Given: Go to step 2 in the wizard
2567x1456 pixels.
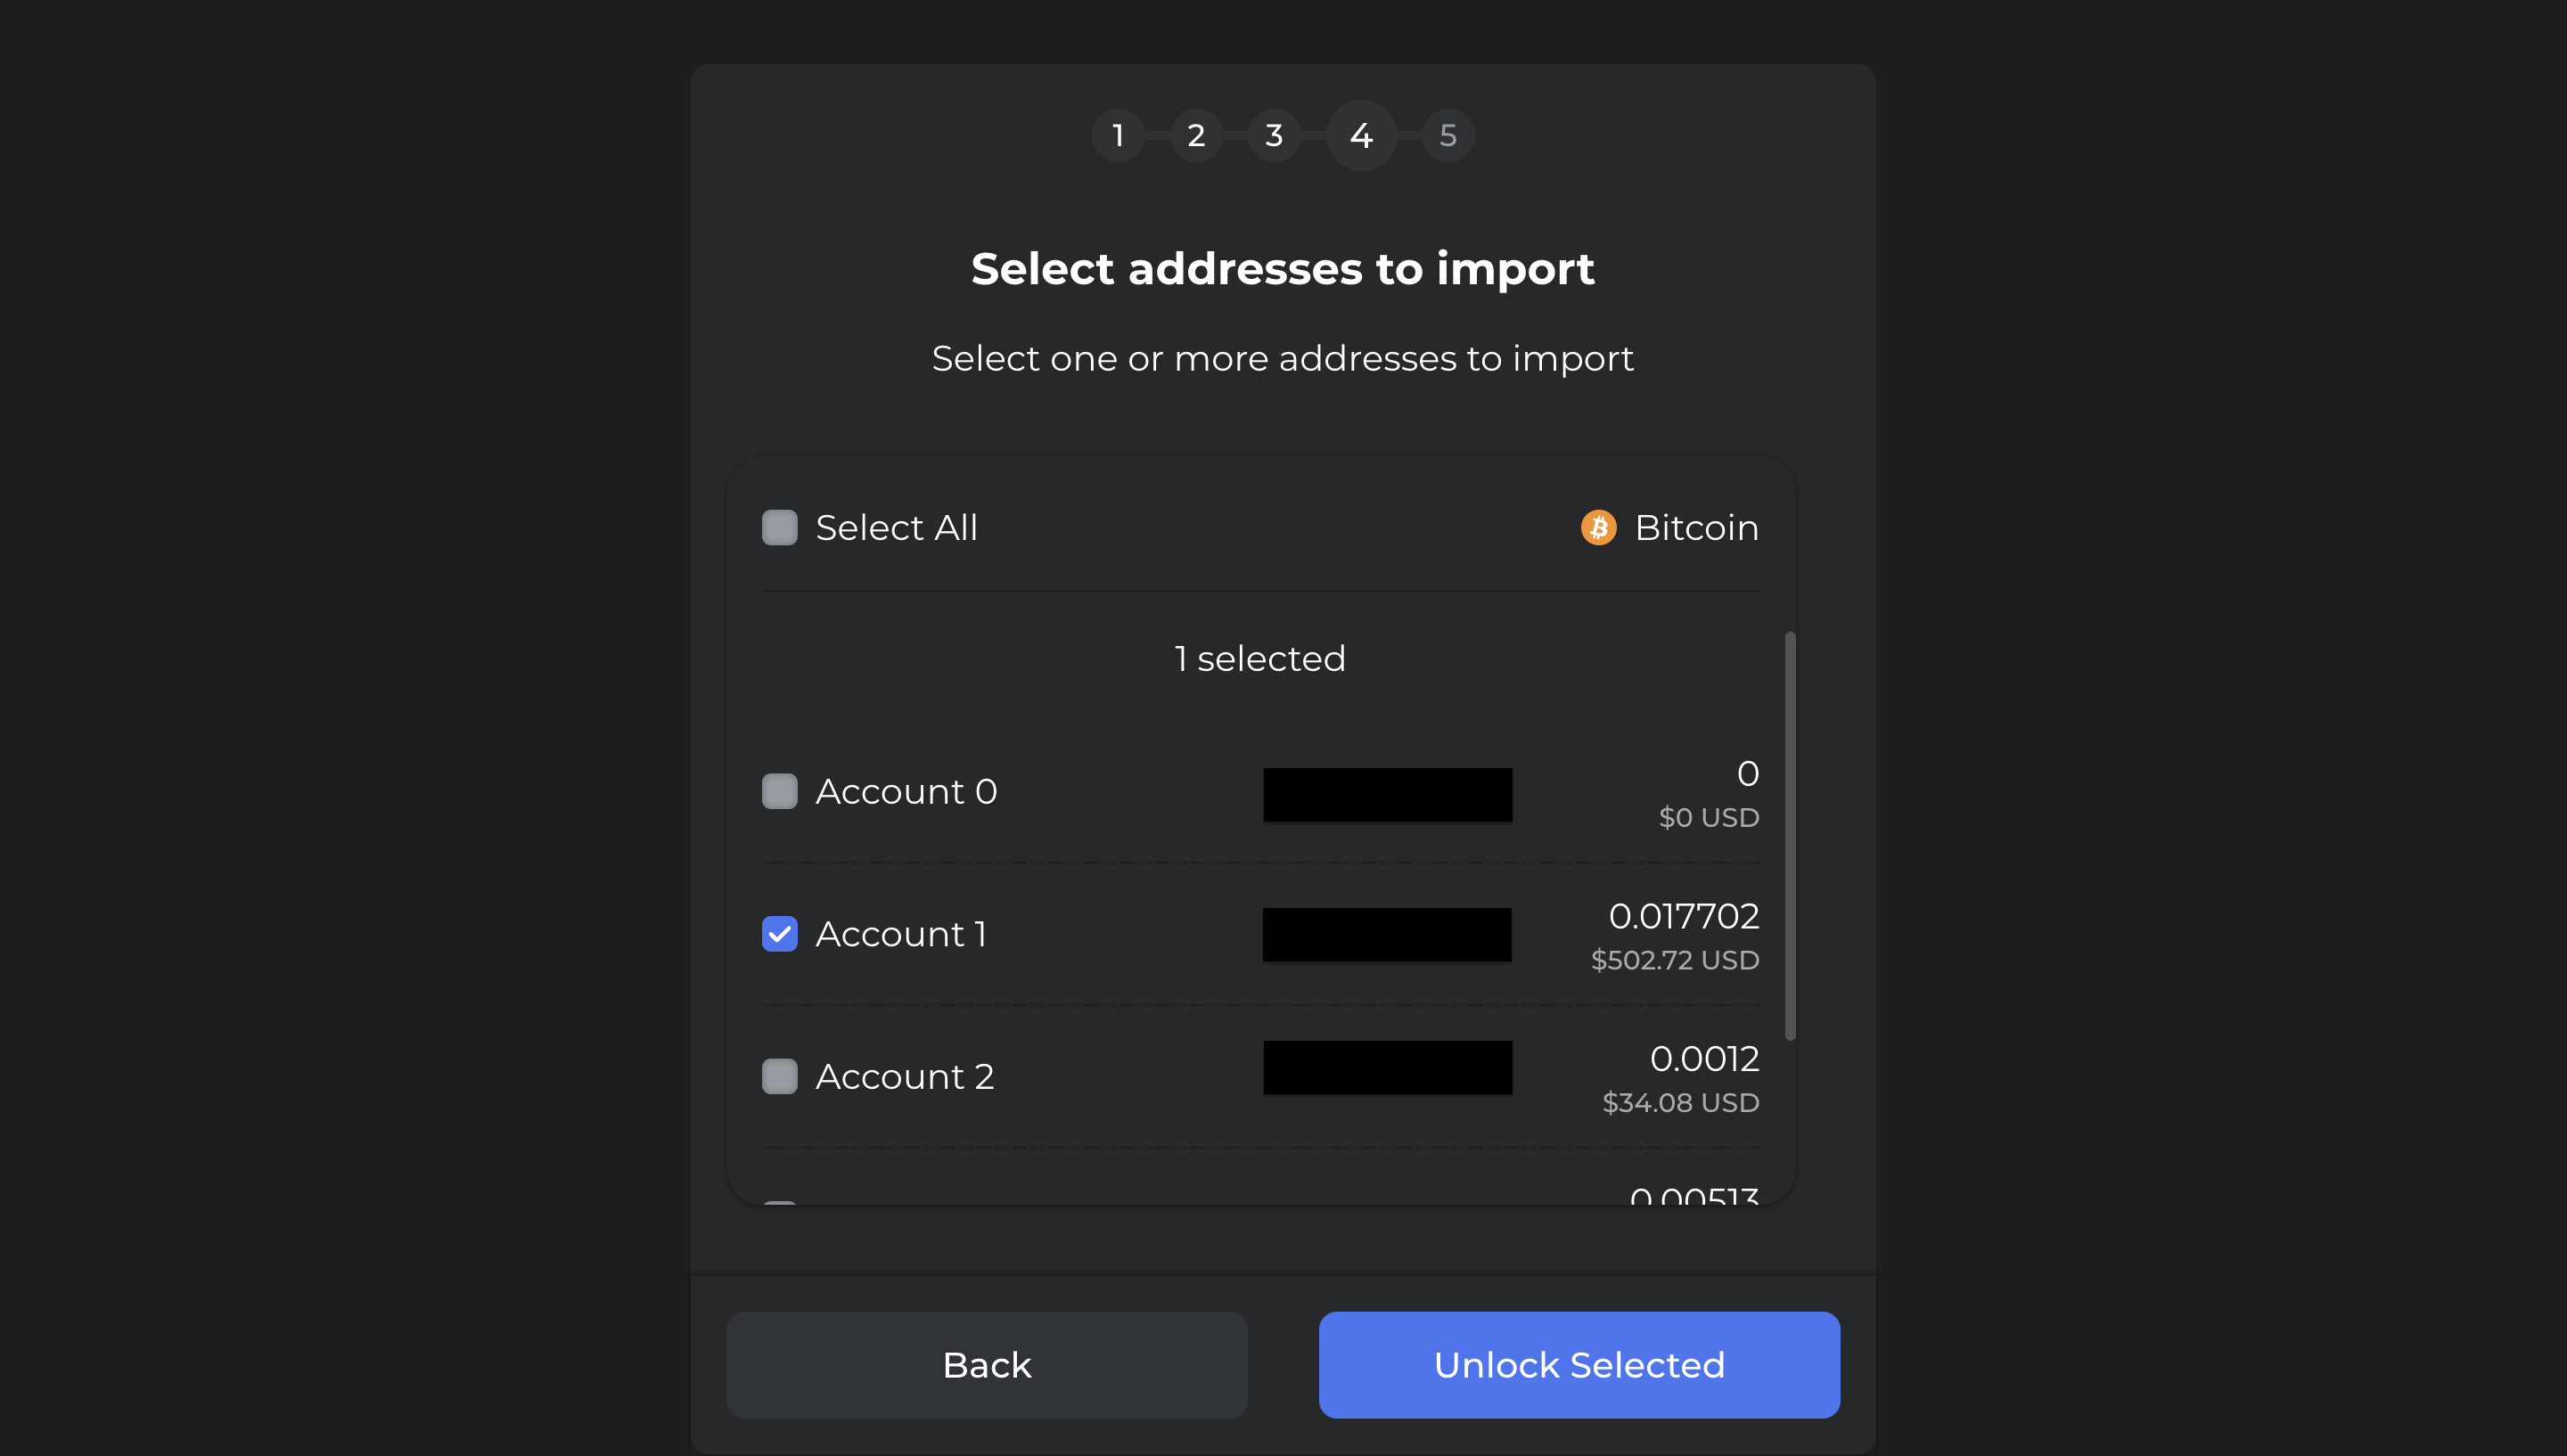Looking at the screenshot, I should [1196, 135].
